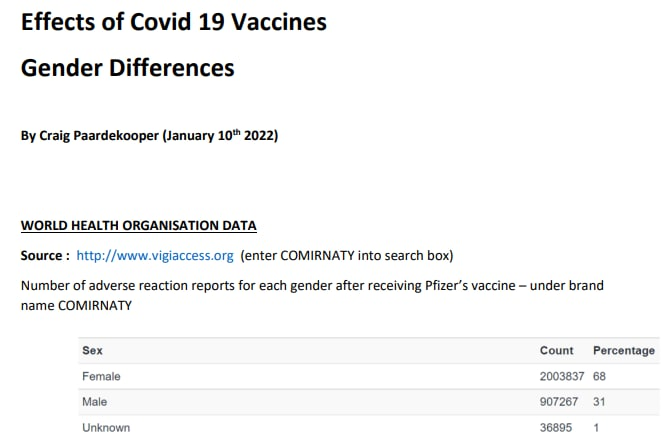This screenshot has height=443, width=666.
Task: Click the Female percentage value 68
Action: click(600, 377)
